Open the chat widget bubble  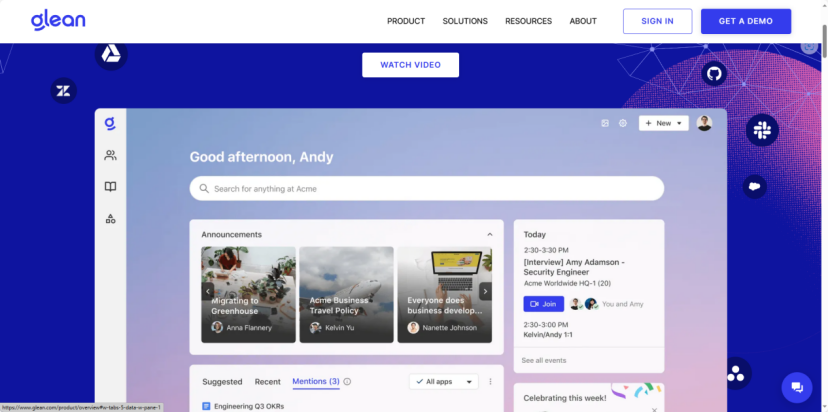coord(797,388)
